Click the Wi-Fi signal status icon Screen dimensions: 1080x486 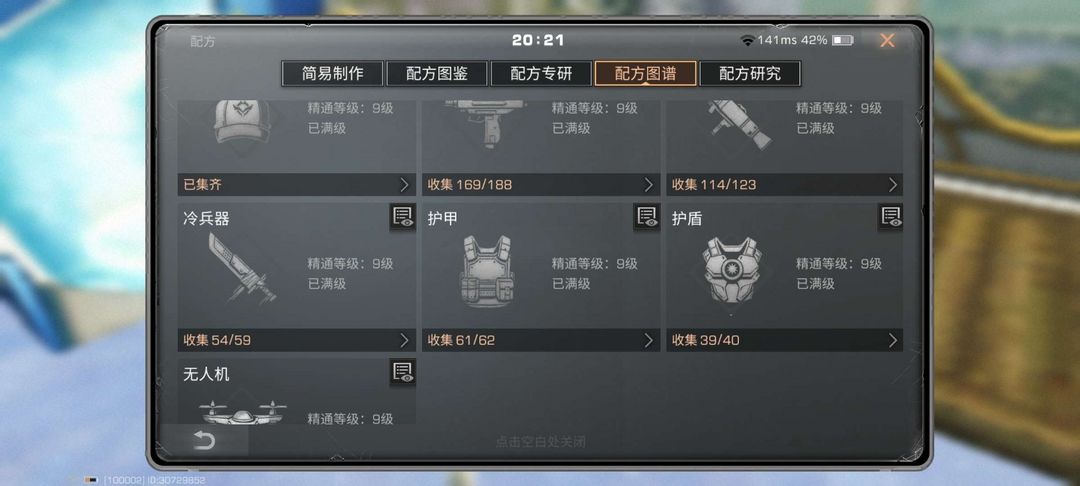tap(747, 41)
